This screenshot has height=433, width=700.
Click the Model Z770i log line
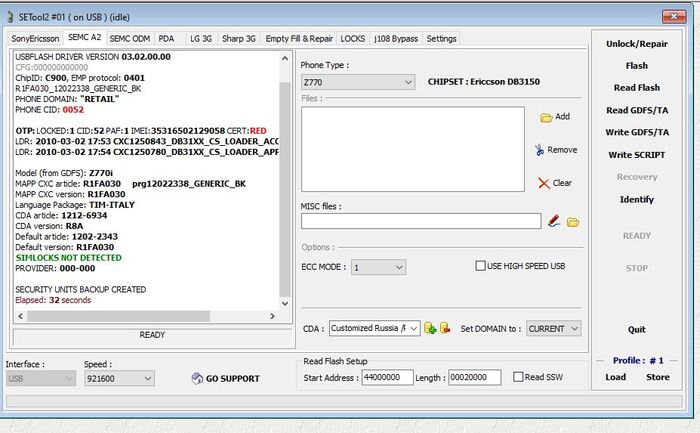(x=64, y=173)
